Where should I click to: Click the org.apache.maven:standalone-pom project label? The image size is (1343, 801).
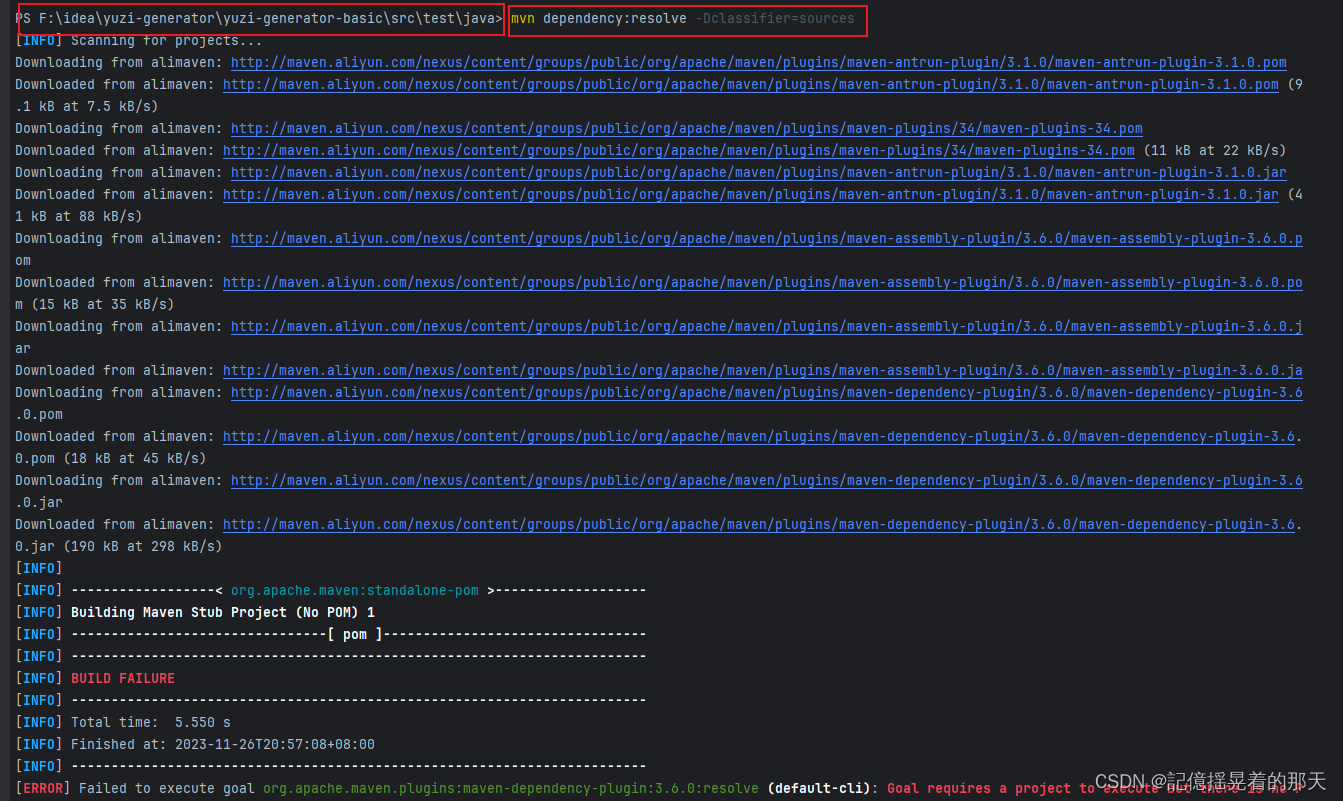pyautogui.click(x=354, y=589)
